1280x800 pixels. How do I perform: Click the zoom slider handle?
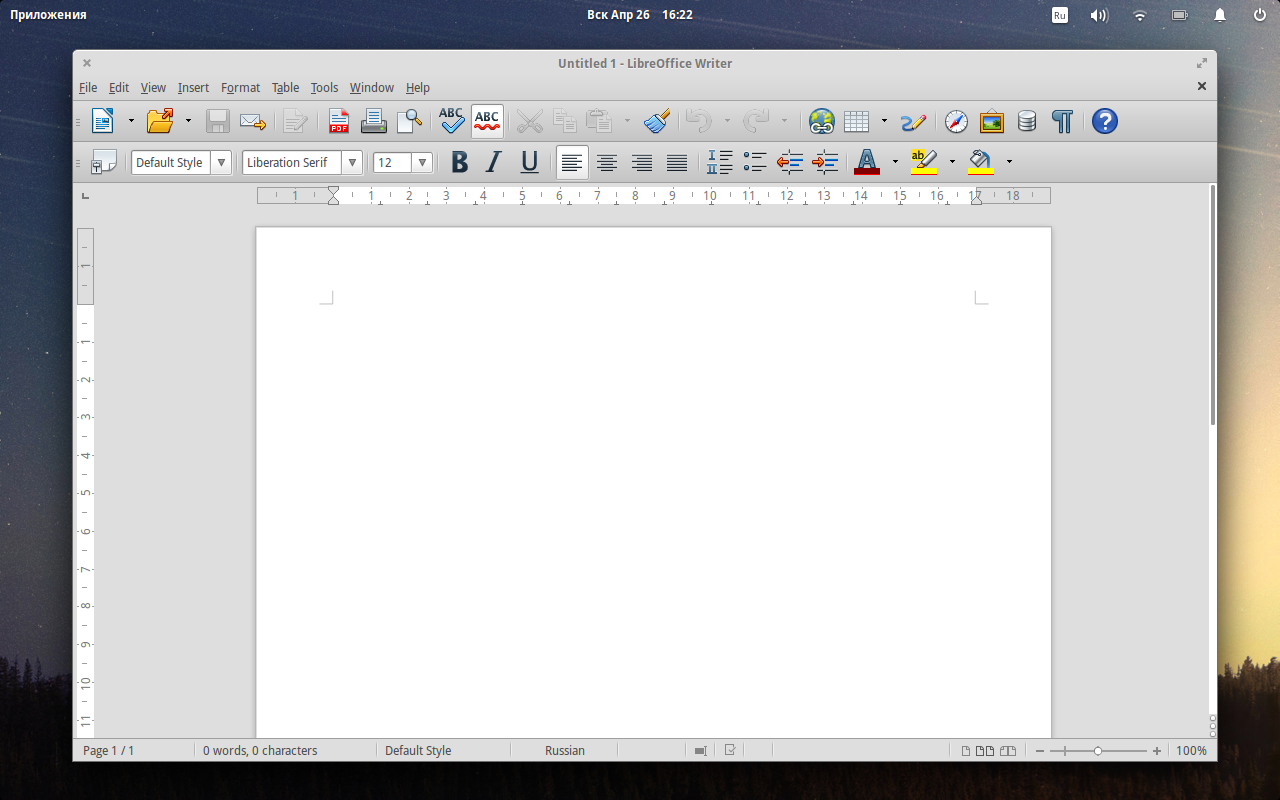1098,750
